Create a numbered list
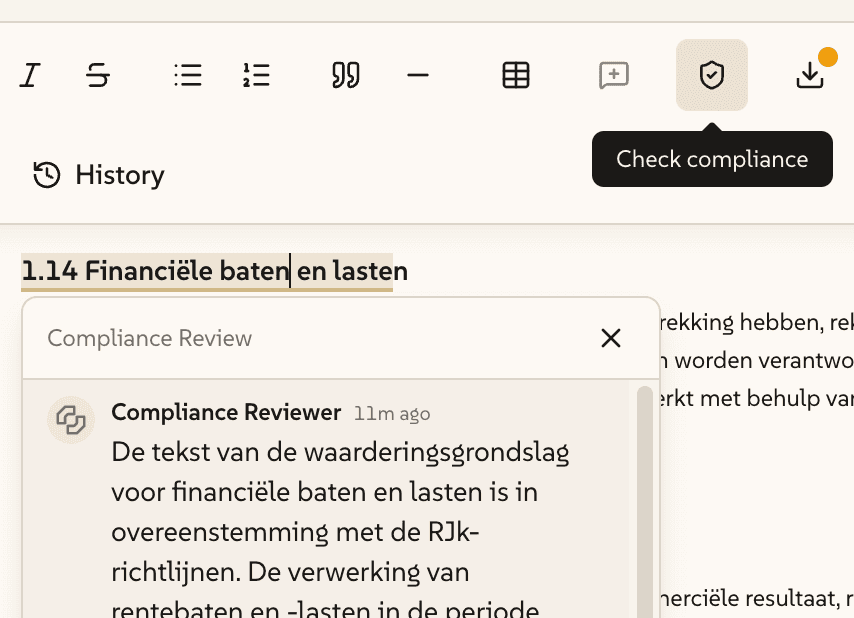This screenshot has width=854, height=618. pos(256,75)
